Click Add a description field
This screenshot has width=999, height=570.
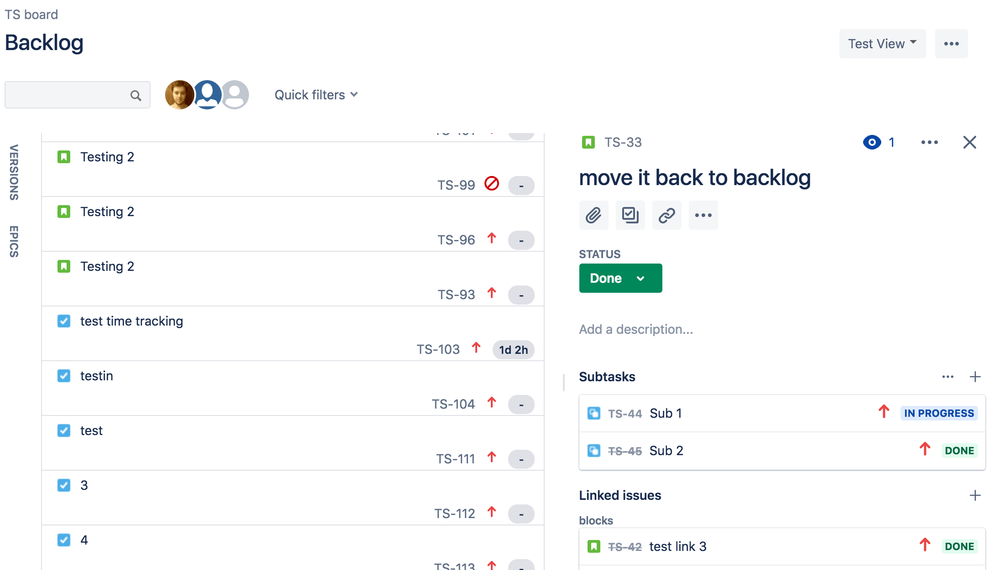(x=636, y=329)
